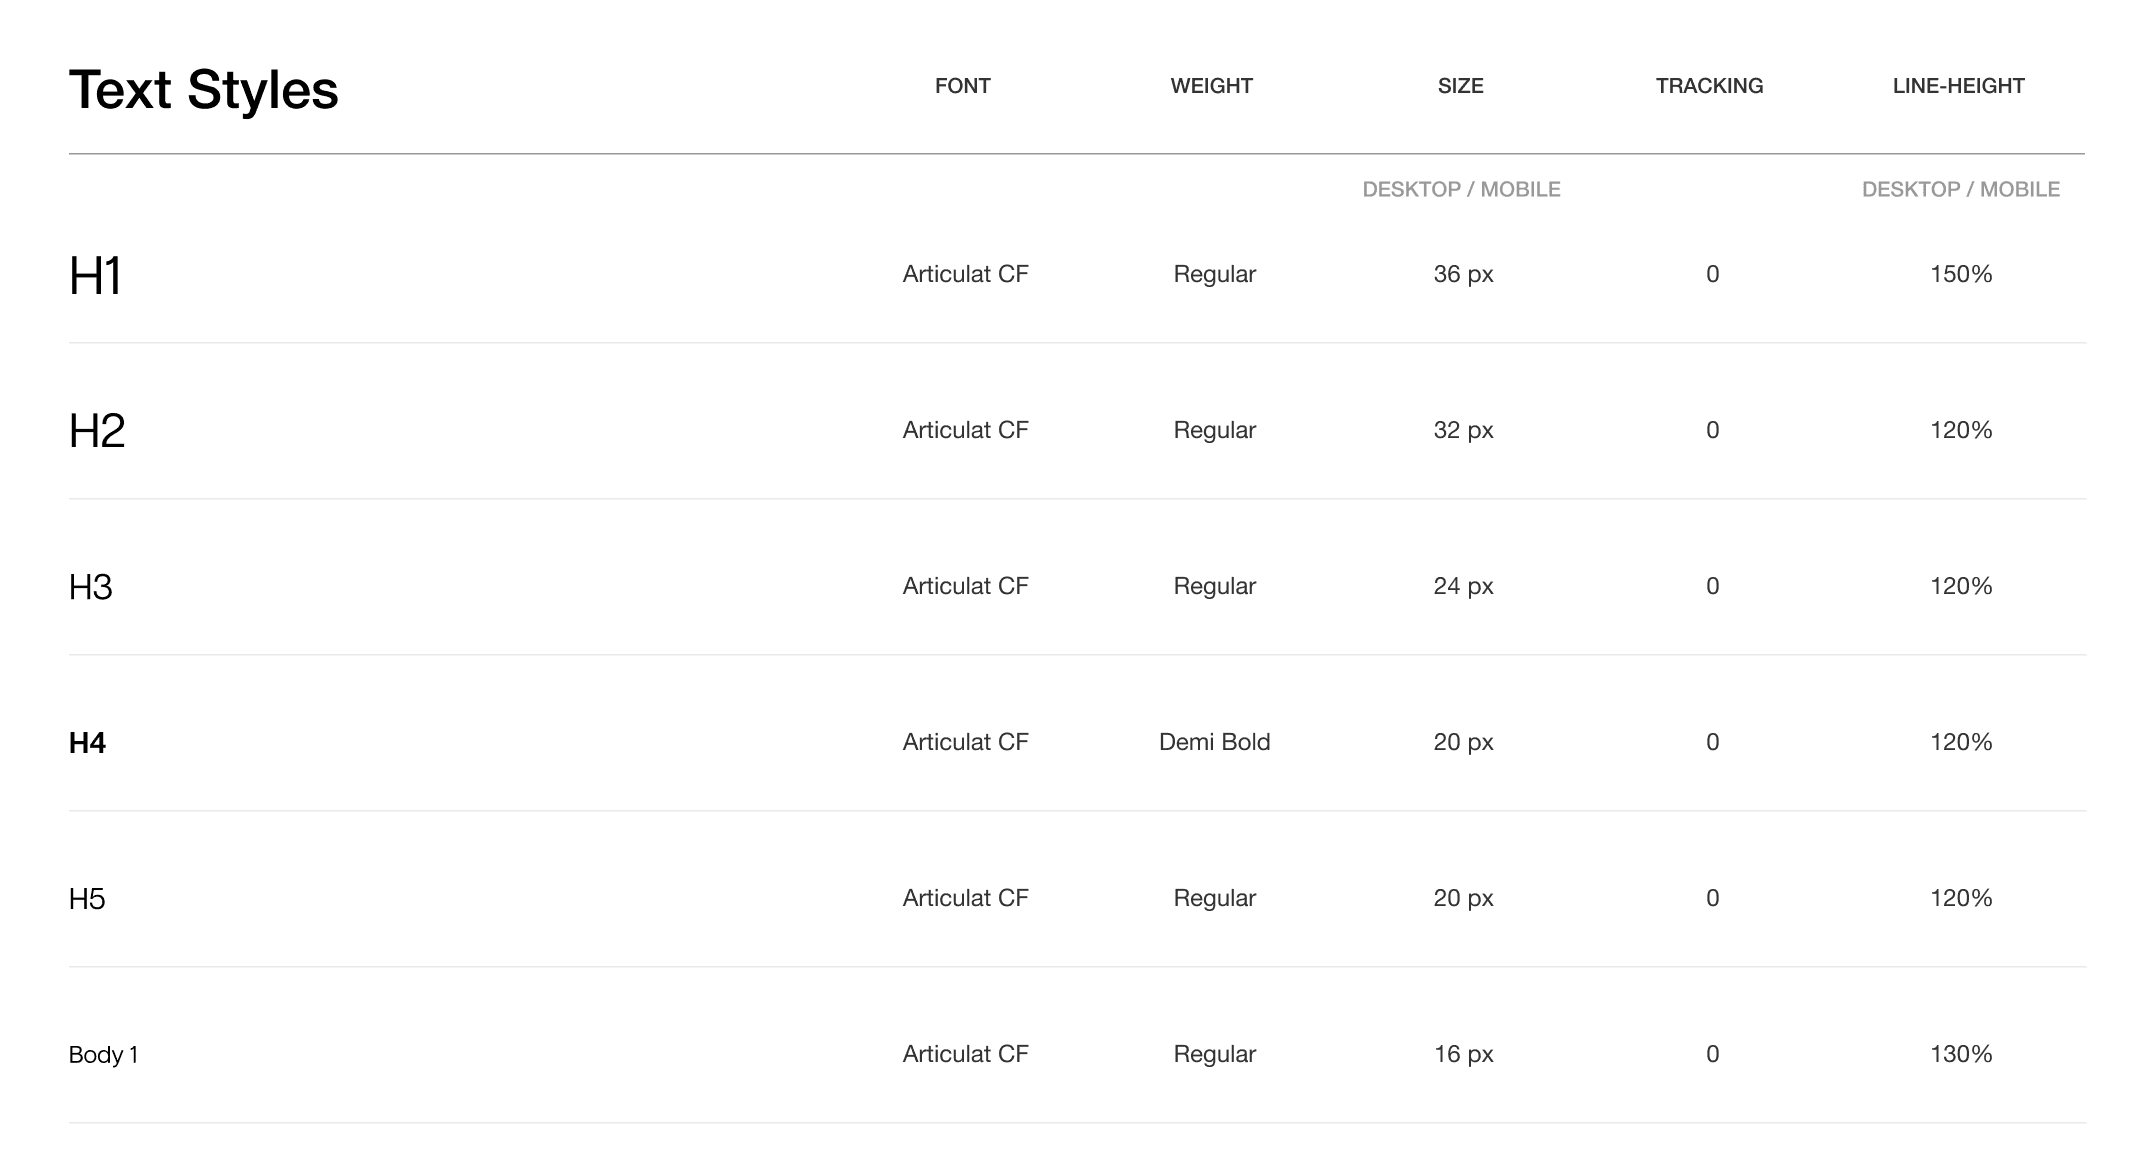Click the Demi Bold weight value

(x=1214, y=742)
